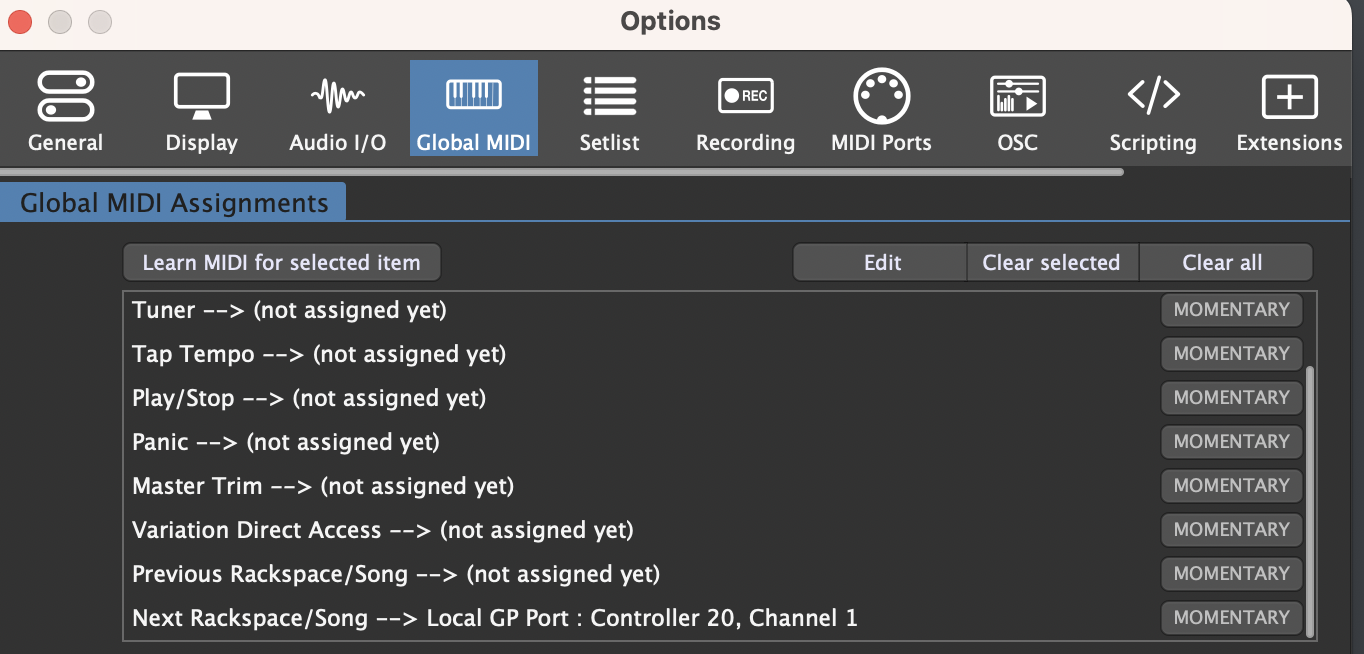The width and height of the screenshot is (1364, 654).
Task: Open Audio I/O waveform icon
Action: pyautogui.click(x=337, y=96)
